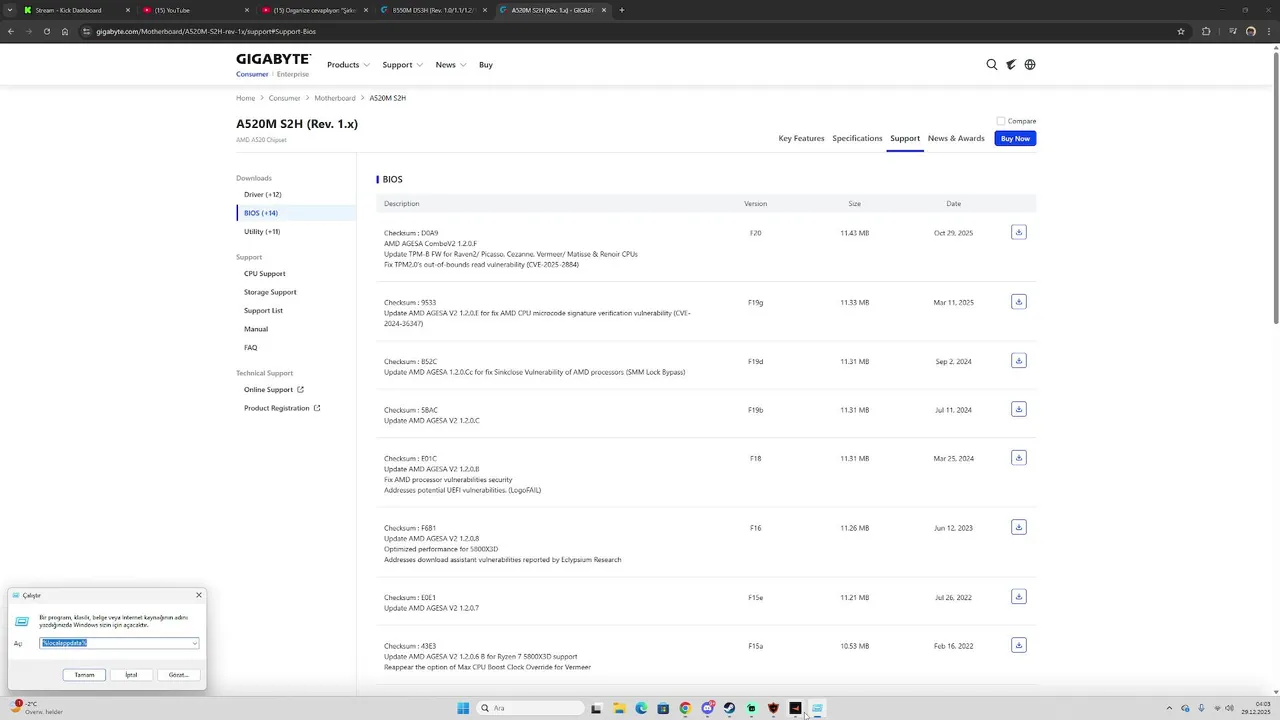This screenshot has width=1280, height=720.
Task: Click Gözat... in the Run dialog
Action: point(178,675)
